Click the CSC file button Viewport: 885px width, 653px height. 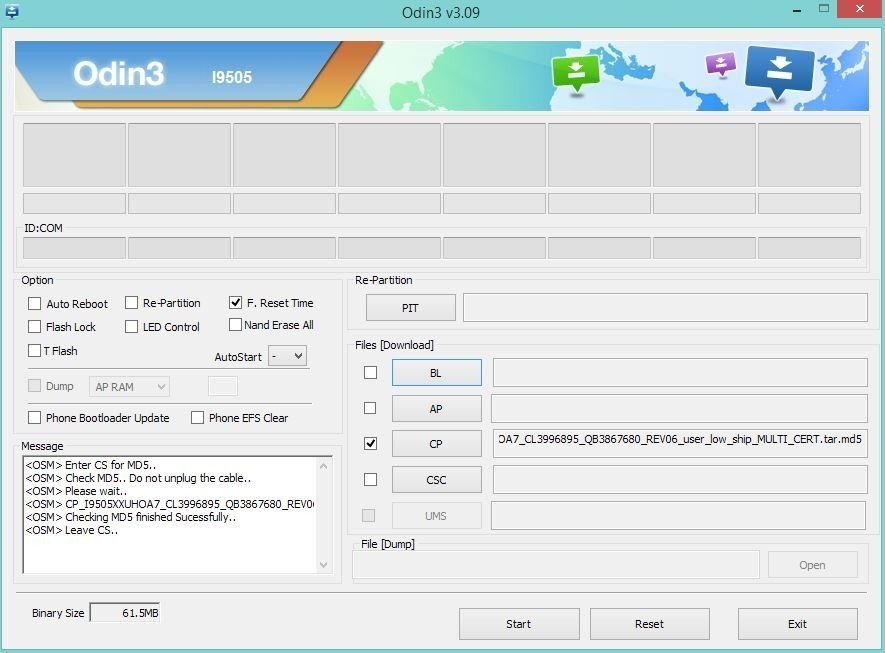point(436,480)
